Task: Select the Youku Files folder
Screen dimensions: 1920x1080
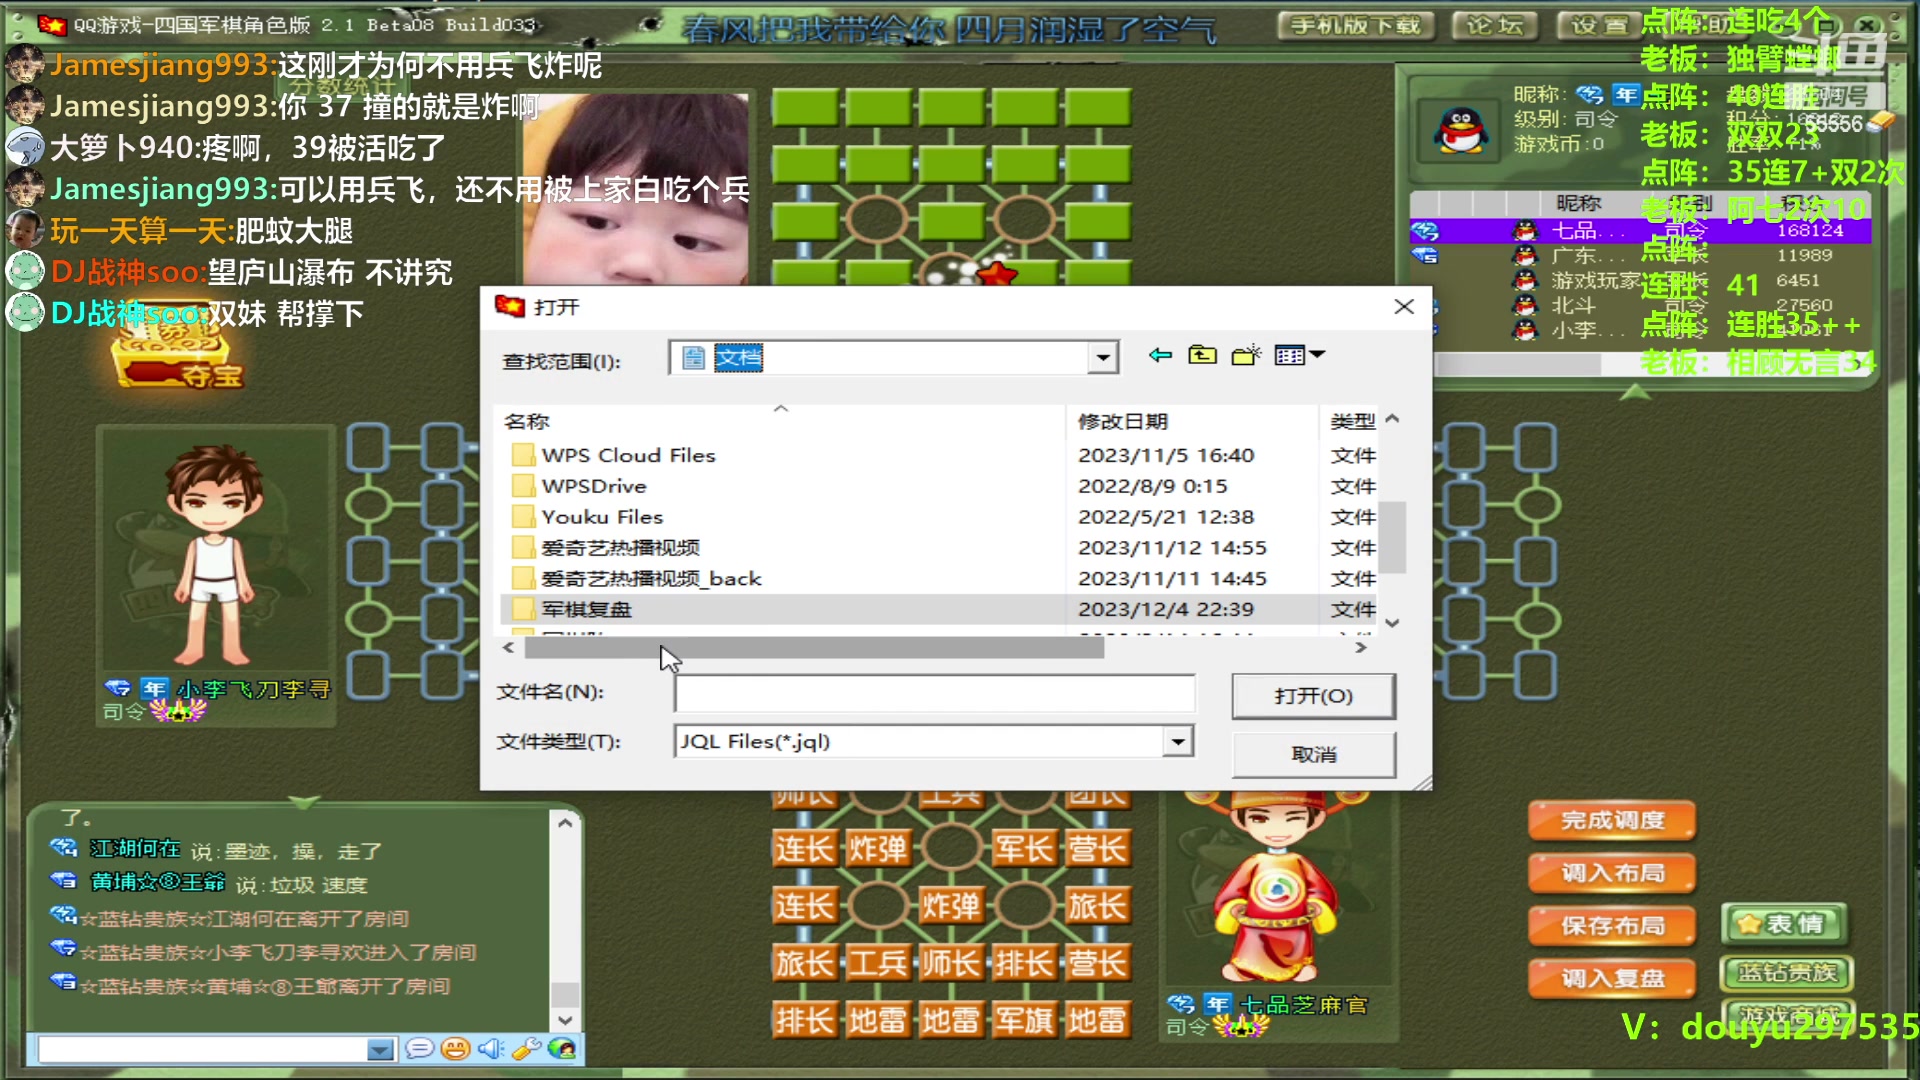Action: 602,517
